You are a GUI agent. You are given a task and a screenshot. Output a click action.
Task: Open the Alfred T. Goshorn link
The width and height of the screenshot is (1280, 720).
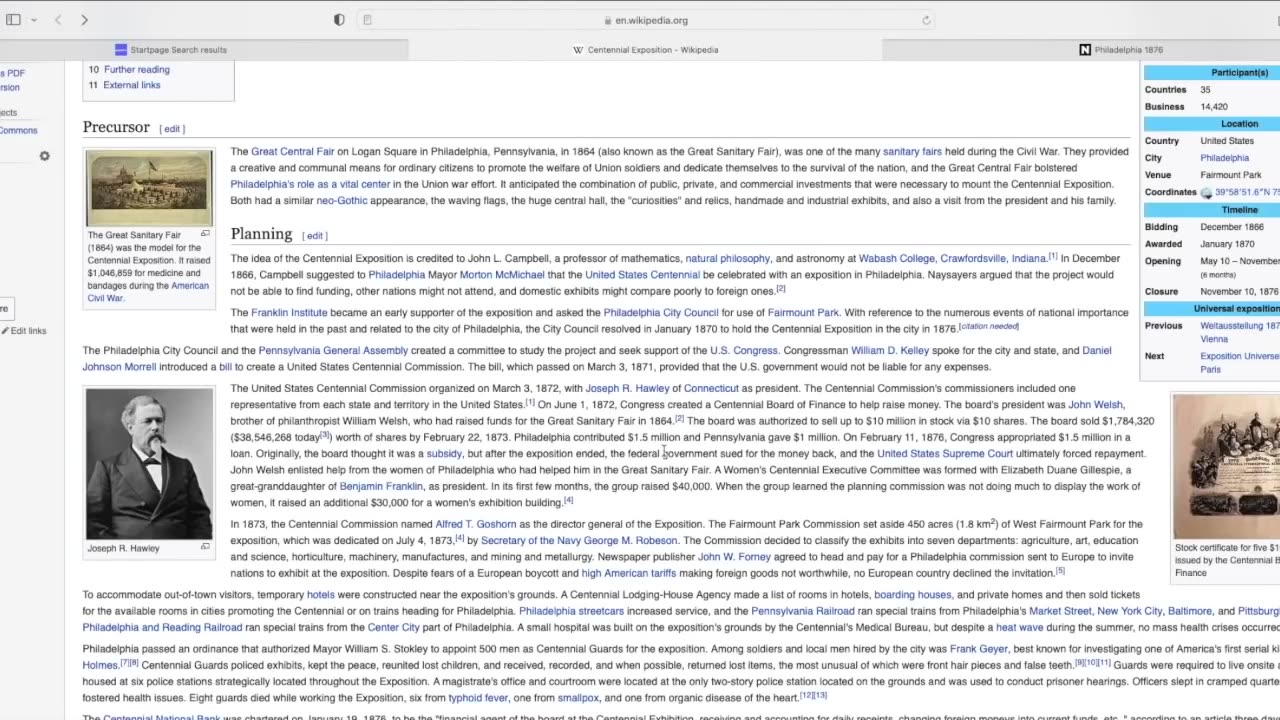[476, 524]
